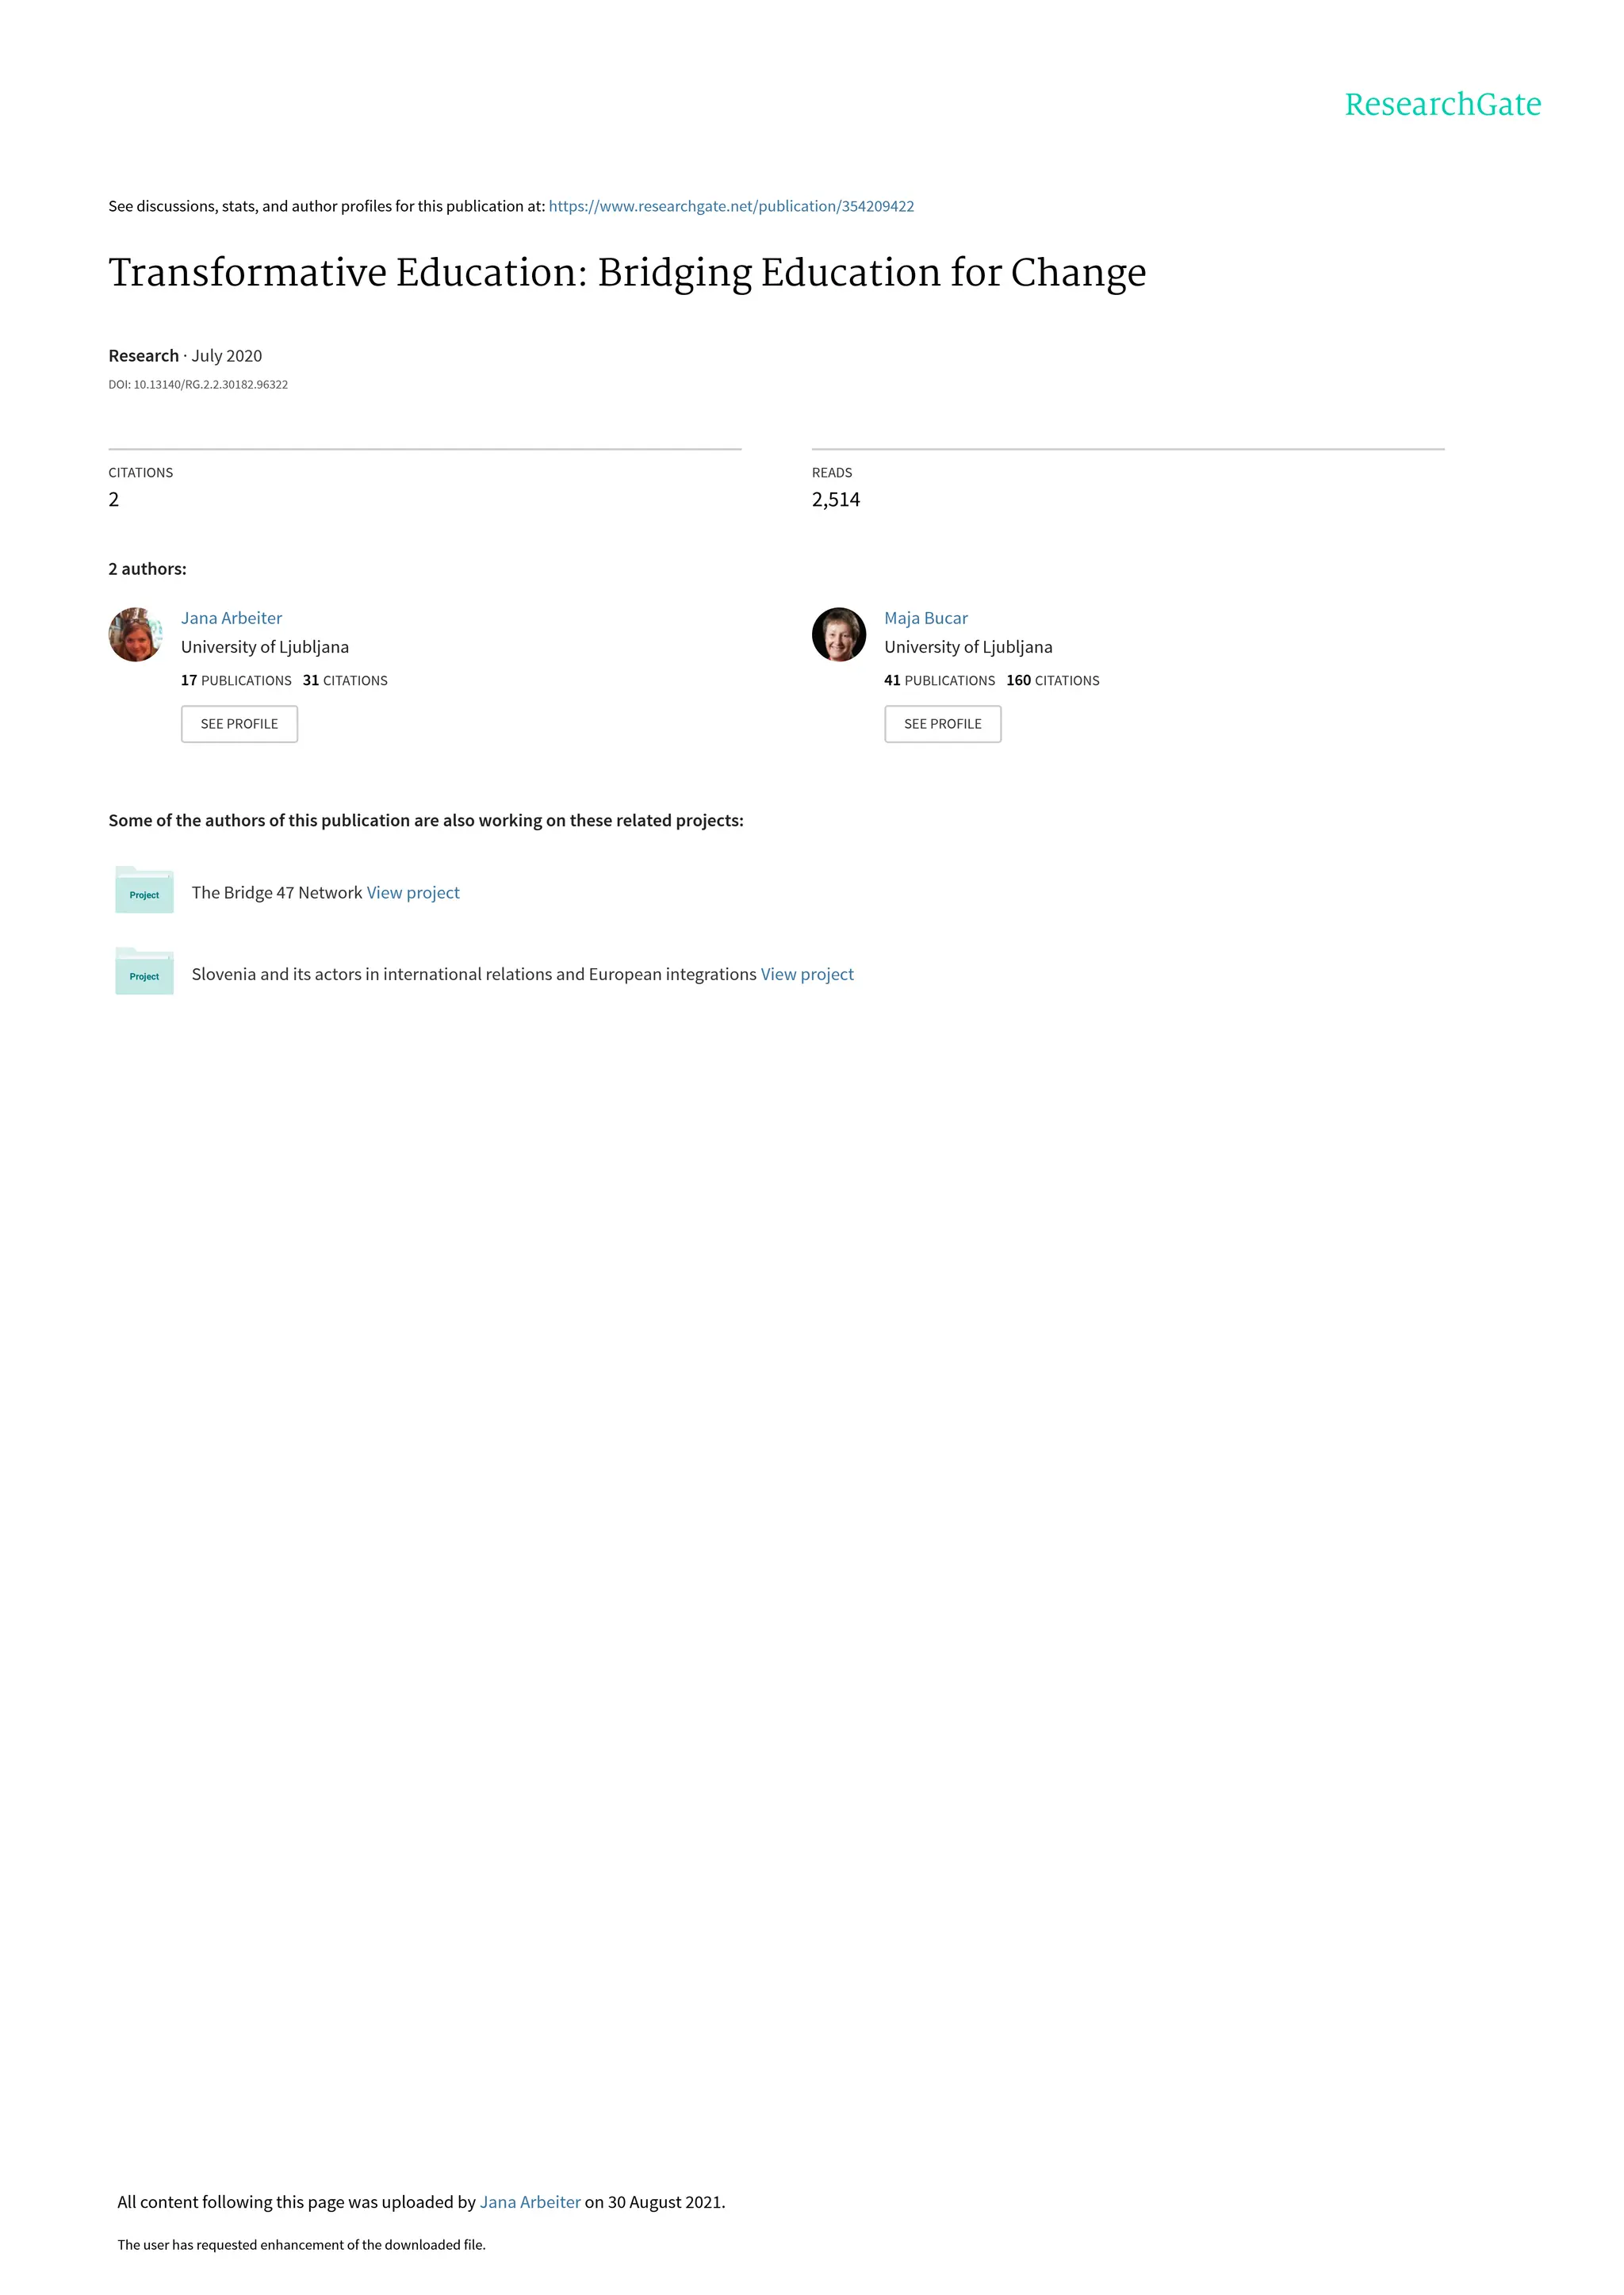Open Jana Arbeiter author name link
The width and height of the screenshot is (1624, 2295).
point(231,618)
